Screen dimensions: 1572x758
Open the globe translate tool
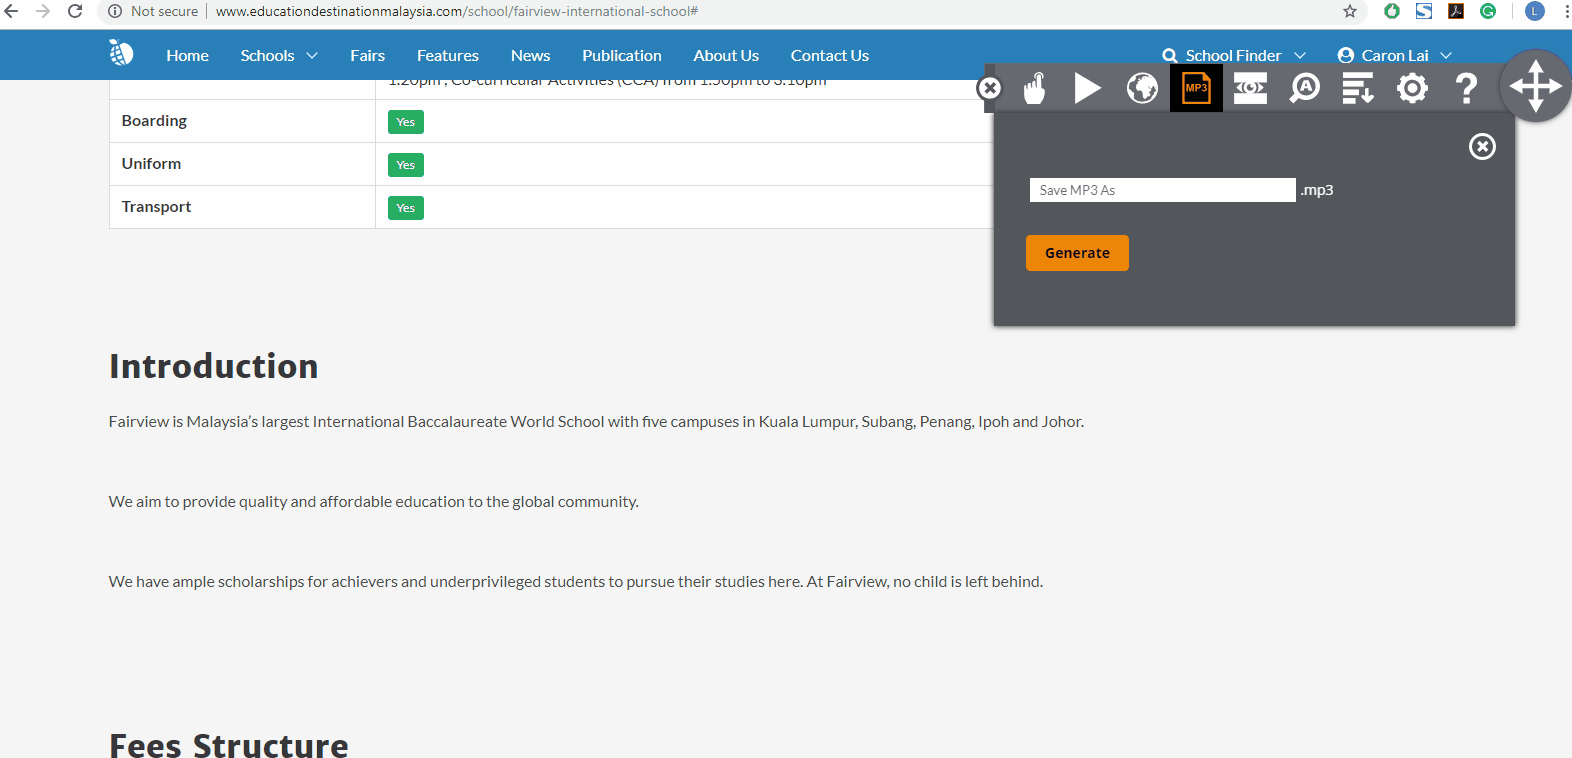tap(1142, 88)
